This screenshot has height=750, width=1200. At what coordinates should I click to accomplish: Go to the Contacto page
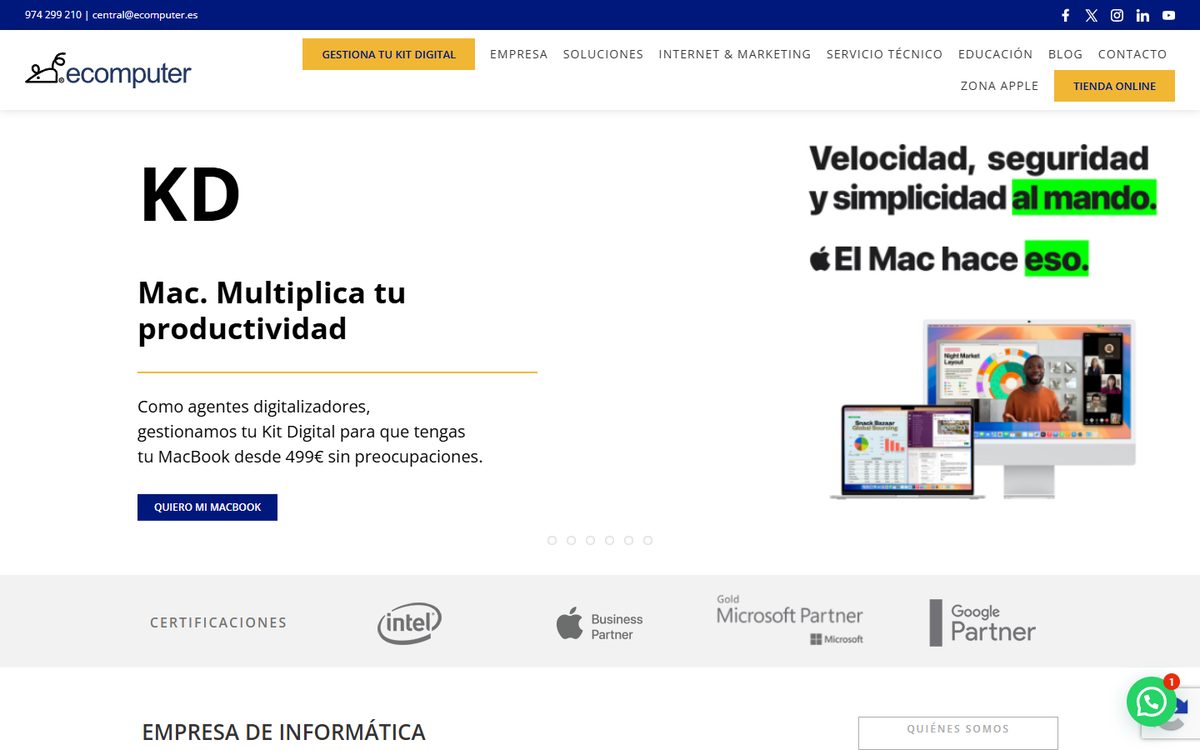click(x=1132, y=54)
